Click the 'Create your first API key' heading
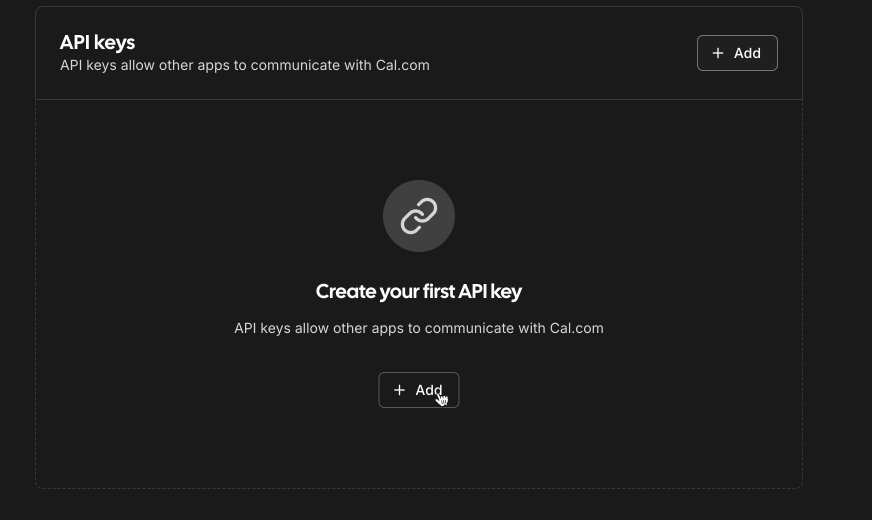 coord(419,291)
